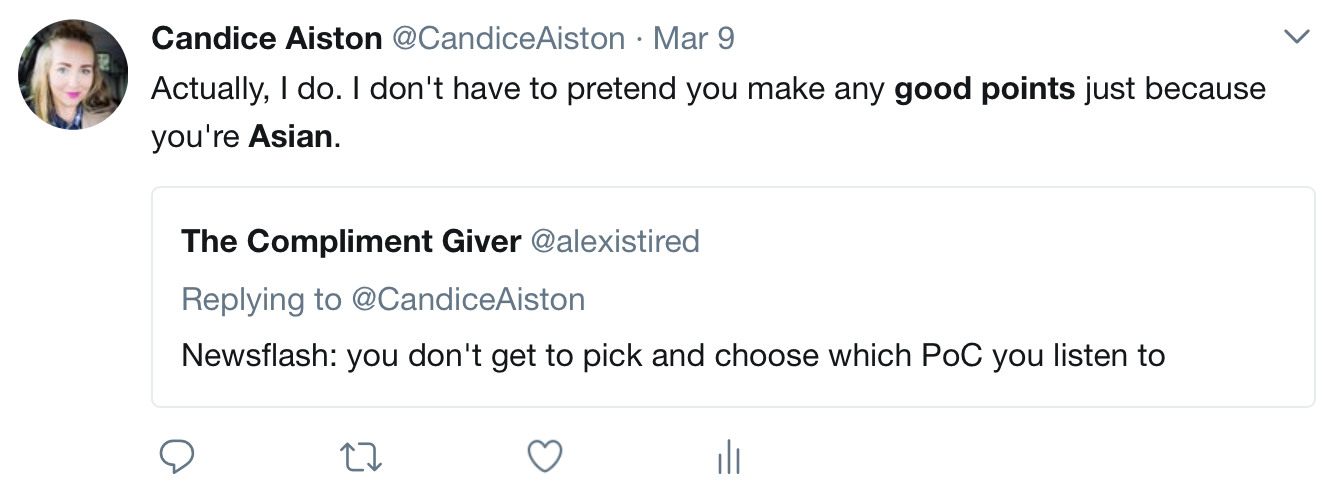Click the Replying to label
Screen dimensions: 1342x494
coord(263,299)
